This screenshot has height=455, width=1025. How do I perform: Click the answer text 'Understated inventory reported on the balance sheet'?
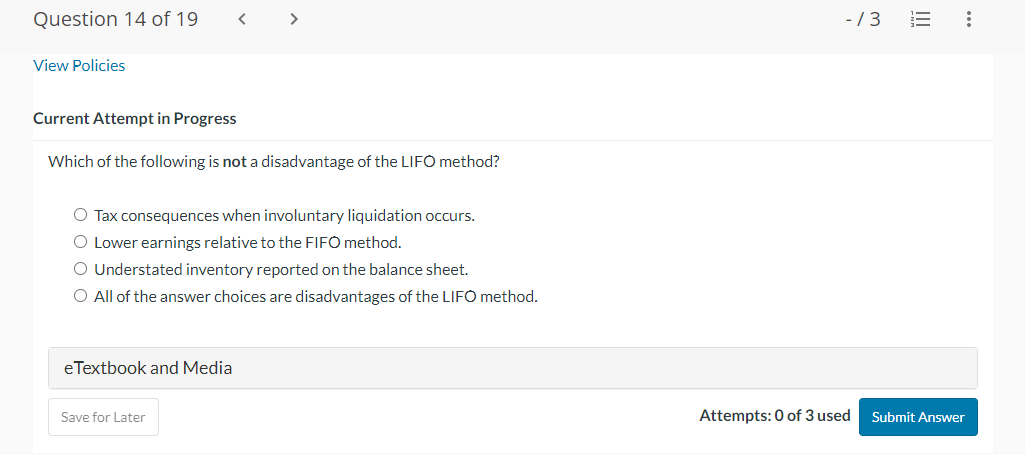[x=281, y=269]
